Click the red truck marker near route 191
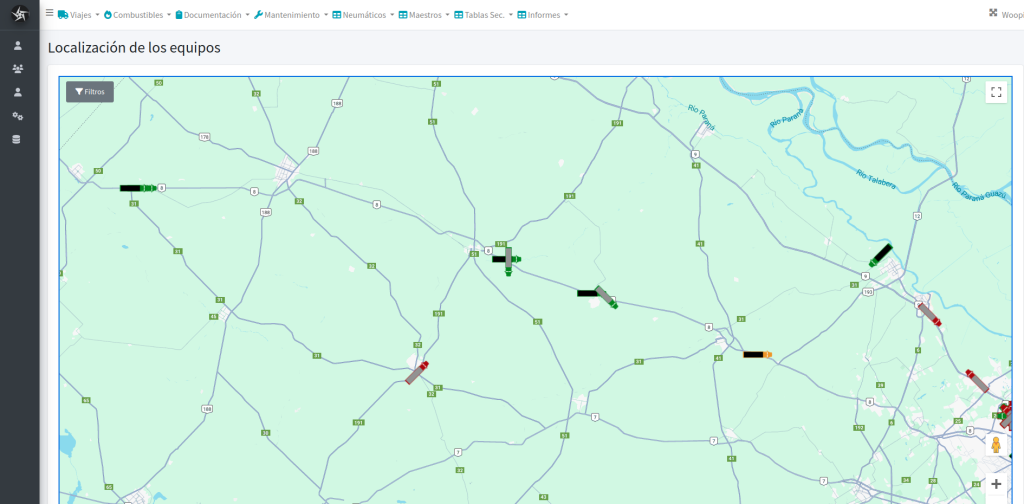 click(x=418, y=372)
